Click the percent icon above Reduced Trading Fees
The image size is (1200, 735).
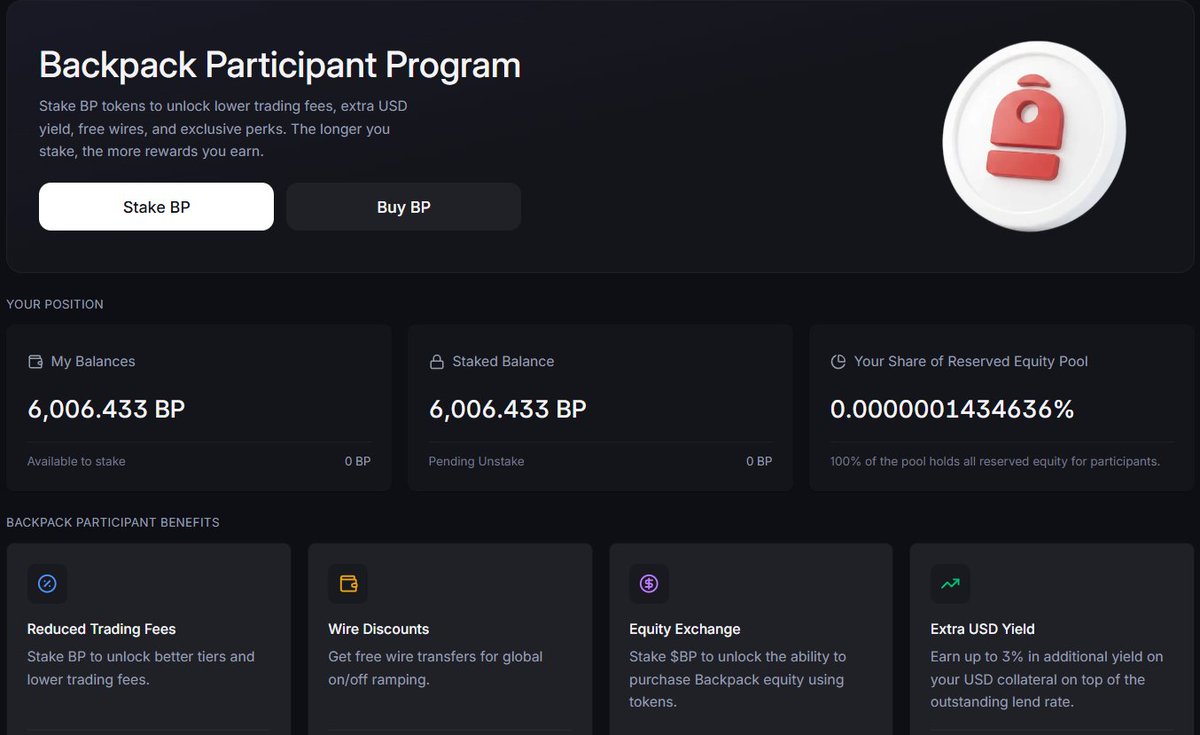47,584
